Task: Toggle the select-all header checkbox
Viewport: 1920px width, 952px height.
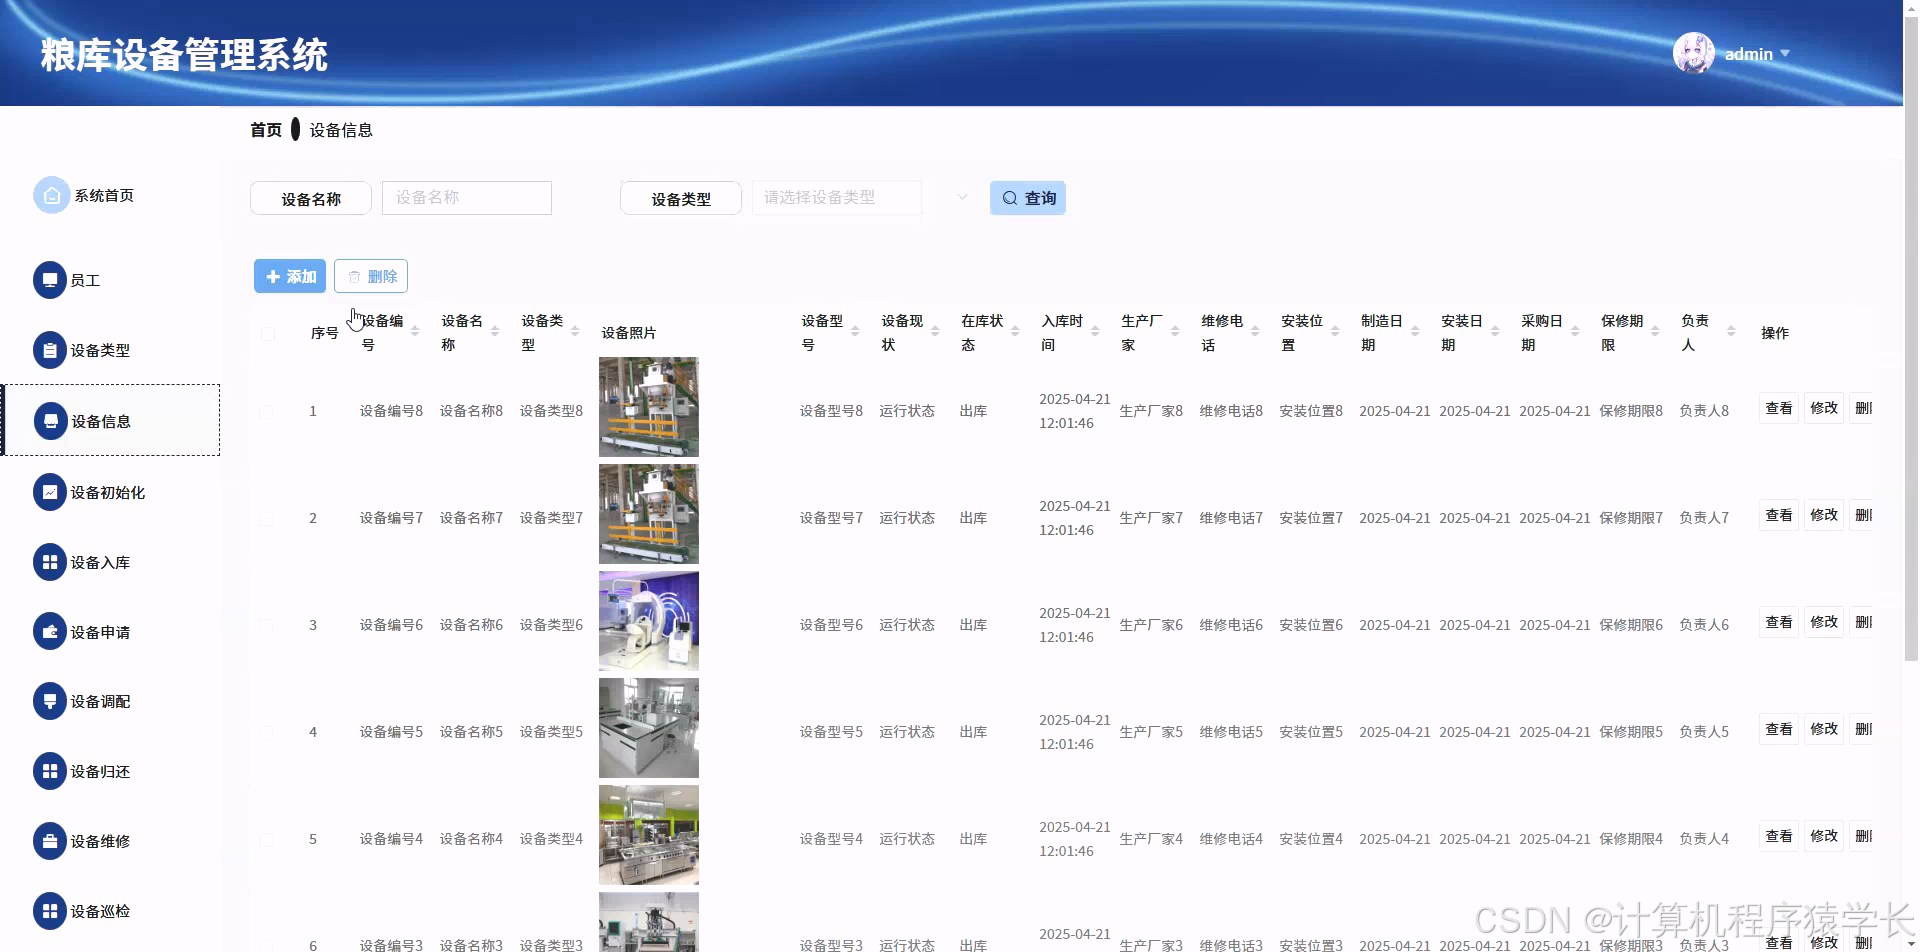Action: 267,333
